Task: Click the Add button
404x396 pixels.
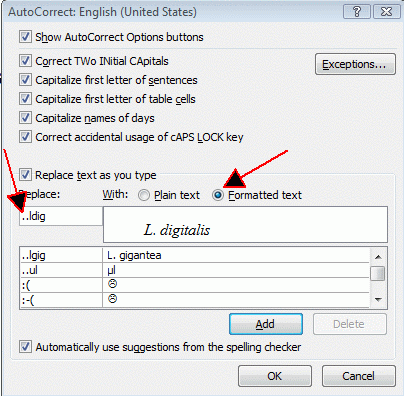Action: pyautogui.click(x=266, y=324)
